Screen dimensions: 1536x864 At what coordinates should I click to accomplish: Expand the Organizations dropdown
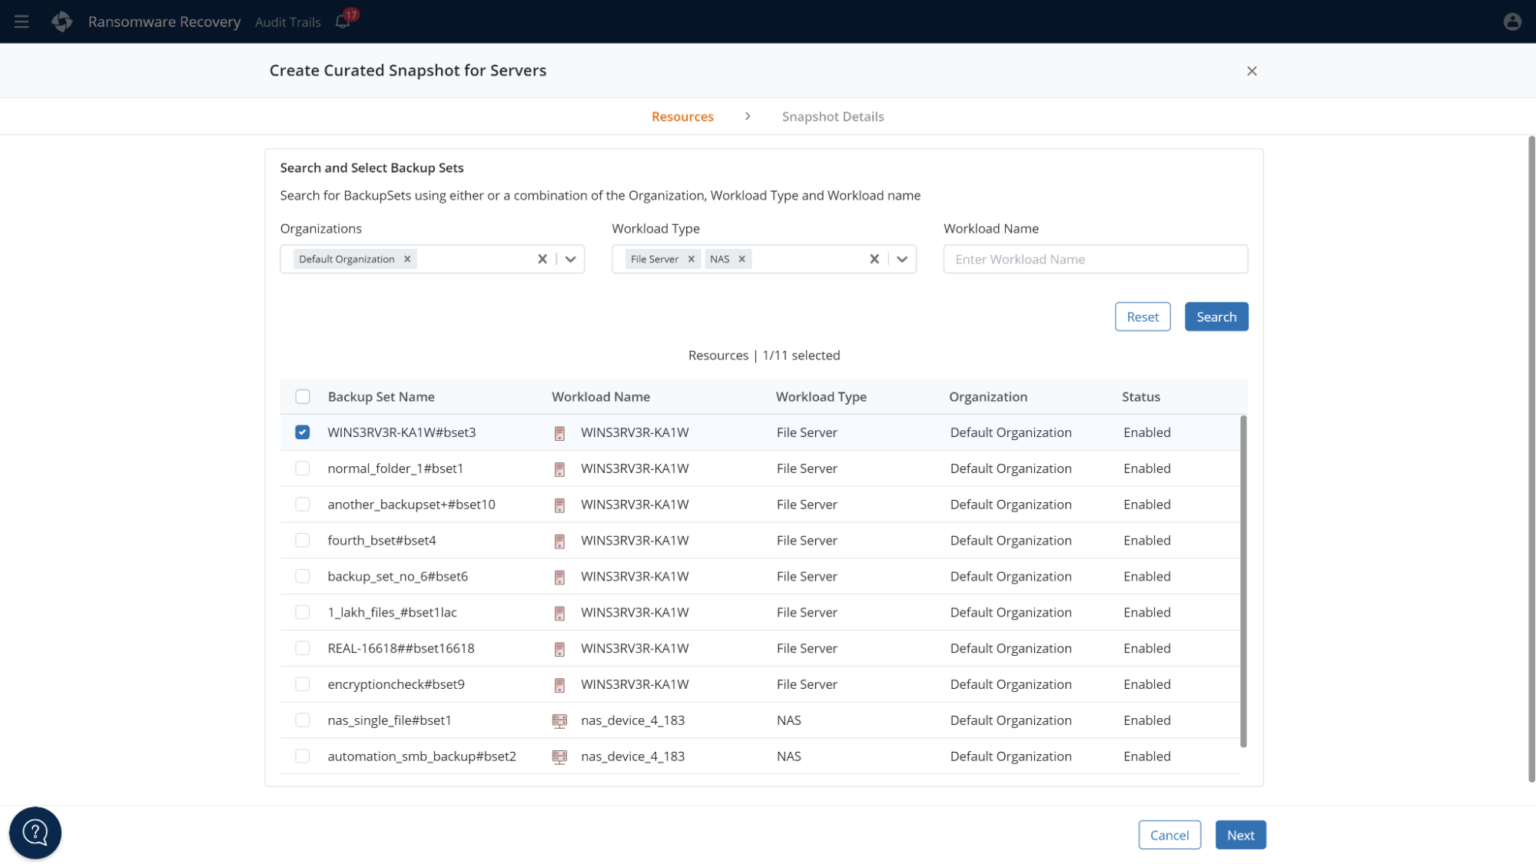[x=570, y=259]
